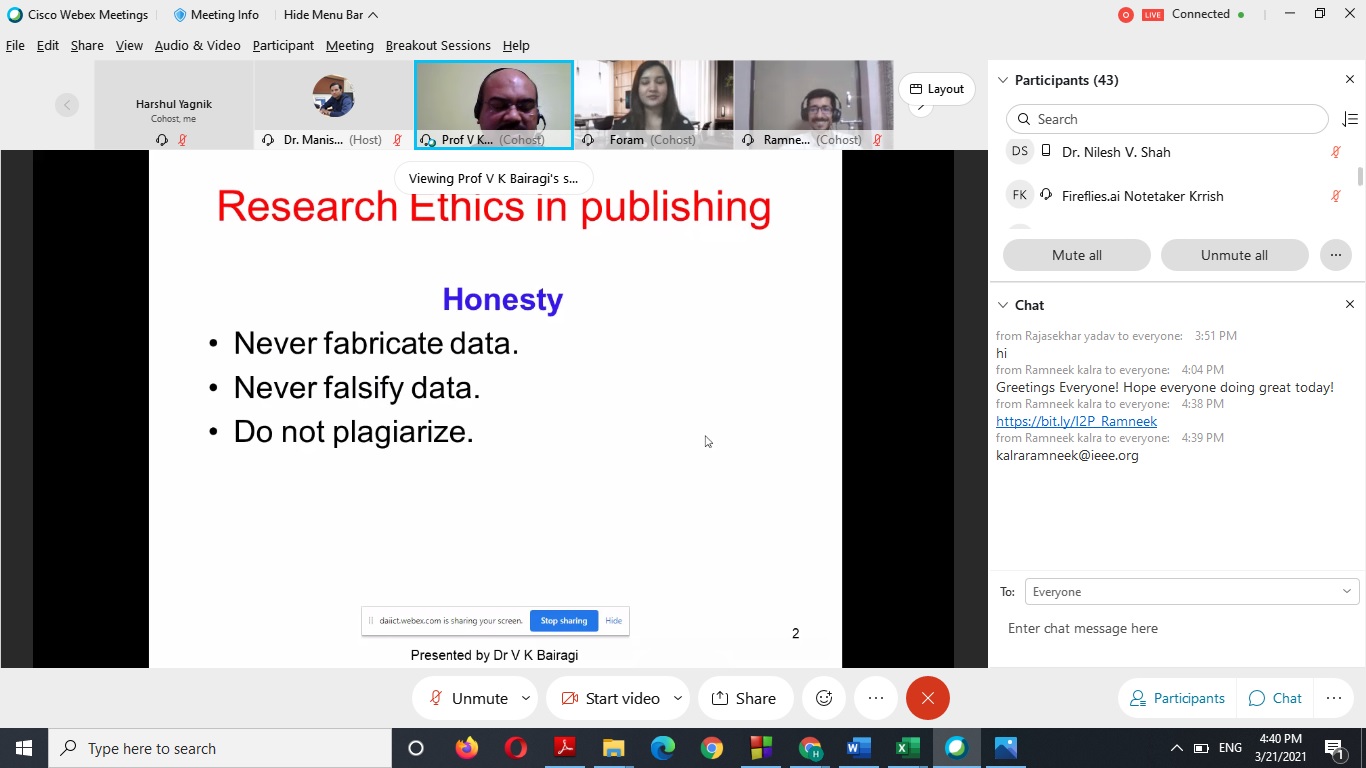Expand the audio options arrow beside Unmute
The image size is (1366, 768).
[x=525, y=698]
